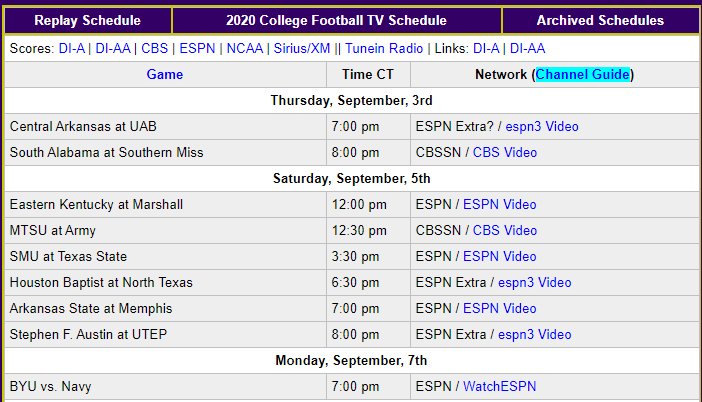Open CBS Video for South Alabama game
This screenshot has height=402, width=702.
coord(505,153)
